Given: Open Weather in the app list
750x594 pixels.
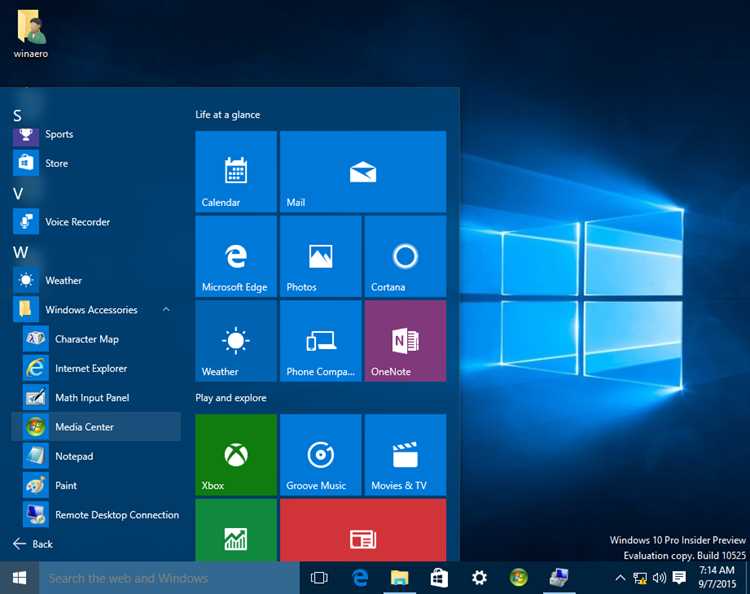Looking at the screenshot, I should 96,280.
